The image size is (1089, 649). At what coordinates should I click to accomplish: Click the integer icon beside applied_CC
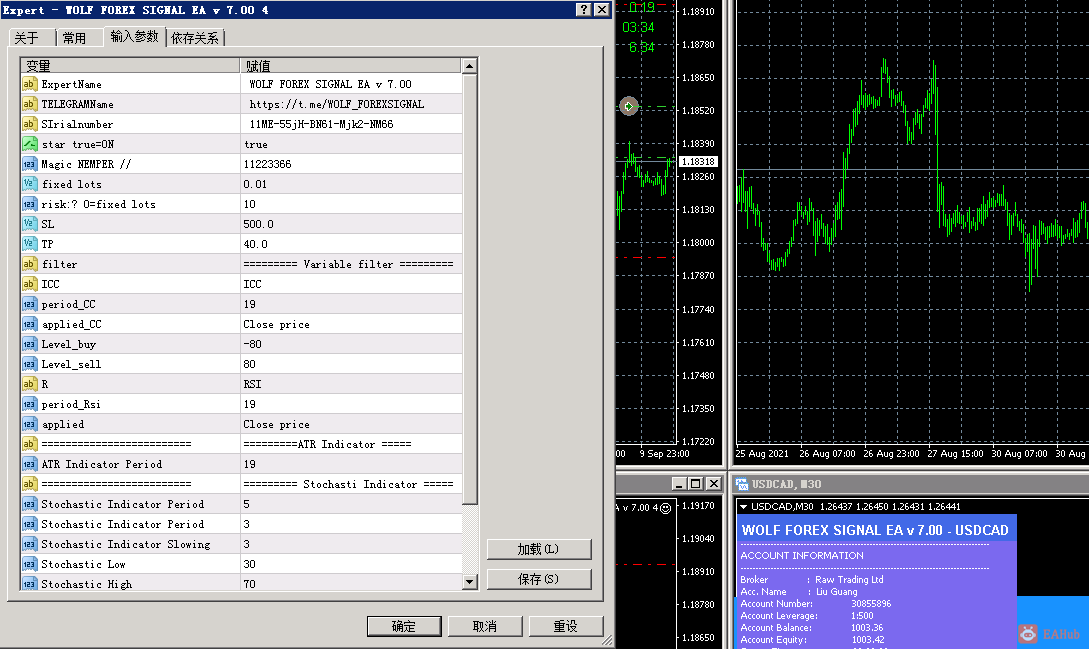click(x=29, y=324)
